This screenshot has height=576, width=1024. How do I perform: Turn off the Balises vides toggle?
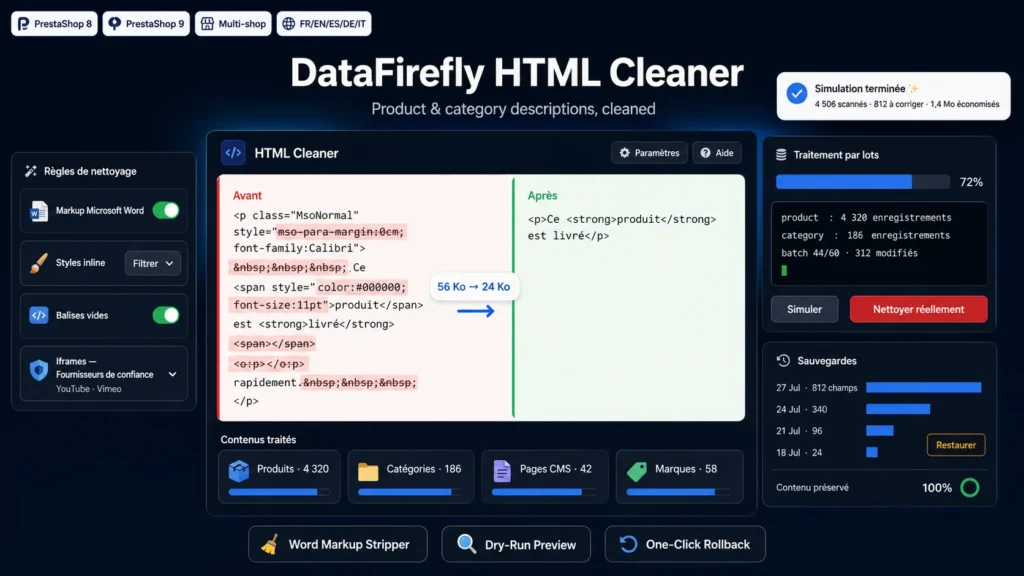[x=166, y=315]
